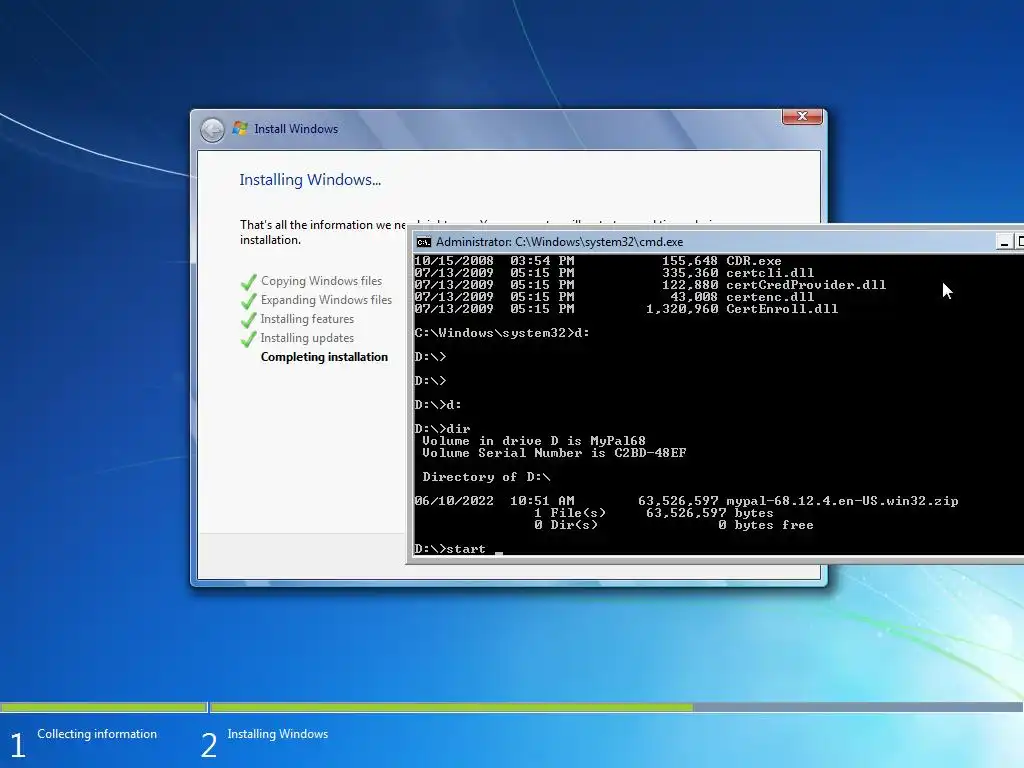Screen dimensions: 1024x768
Task: Click the '0 bytes free' text in cmd
Action: (766, 525)
